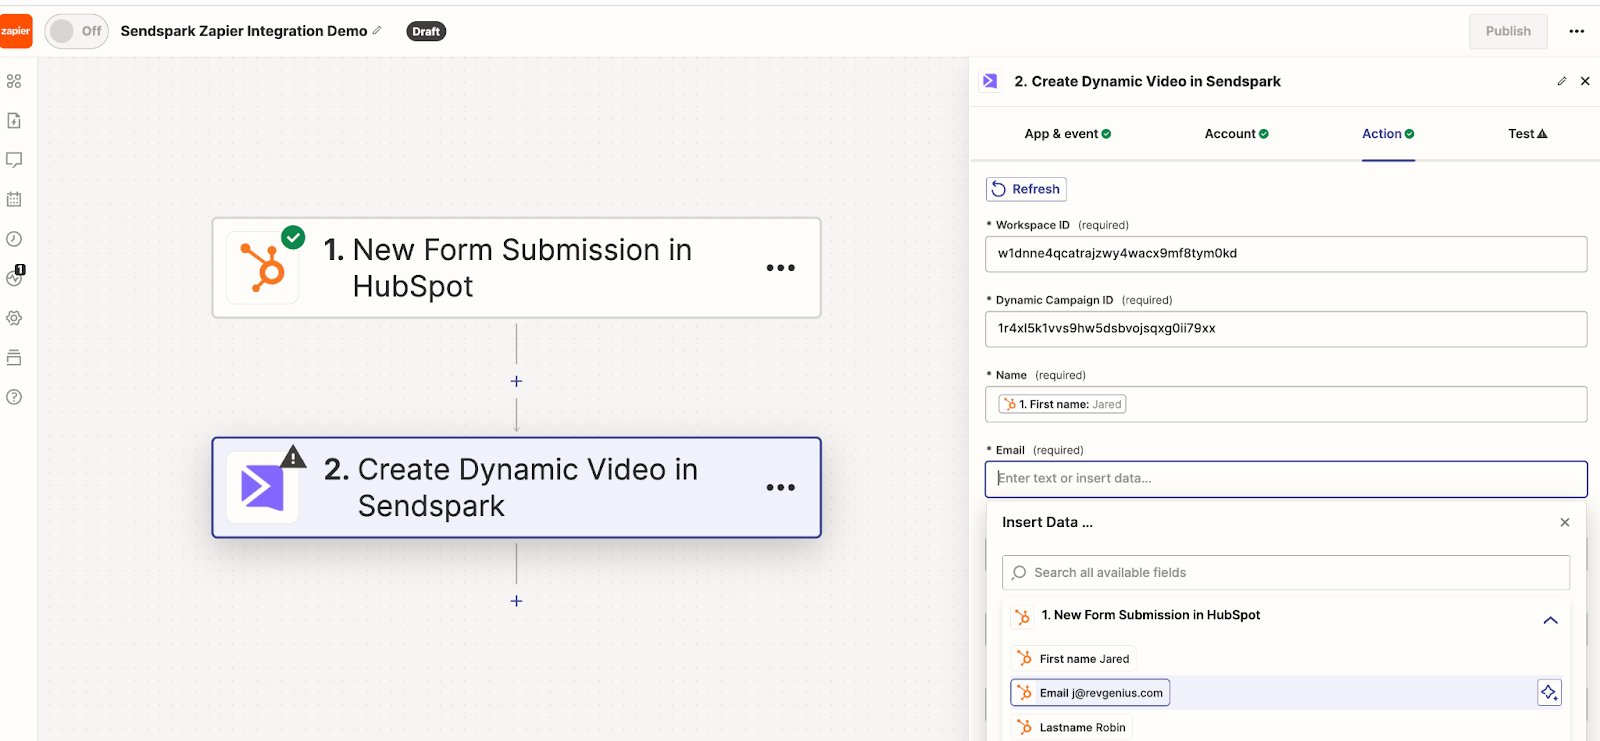Click the Email input field

[1286, 479]
